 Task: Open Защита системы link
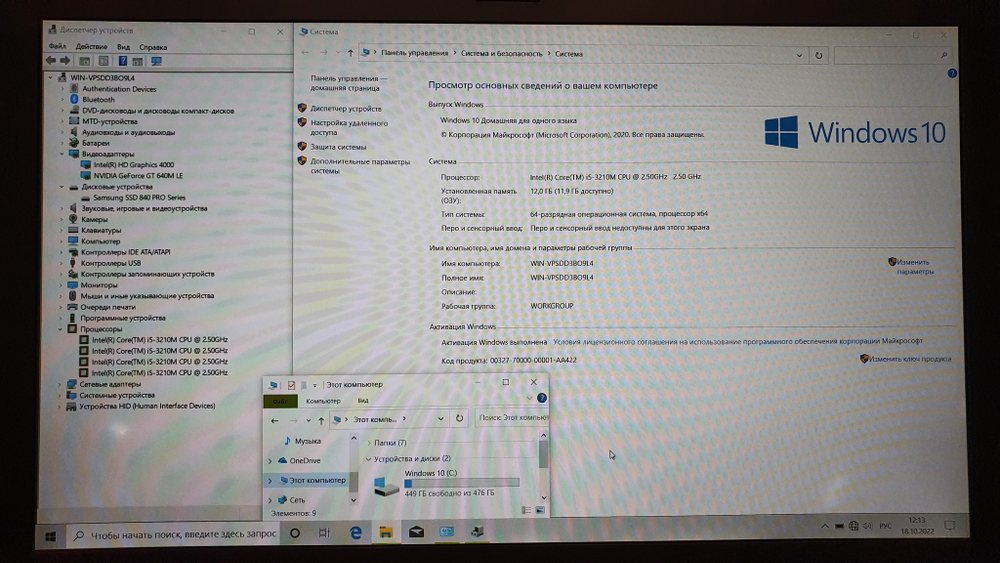click(338, 147)
